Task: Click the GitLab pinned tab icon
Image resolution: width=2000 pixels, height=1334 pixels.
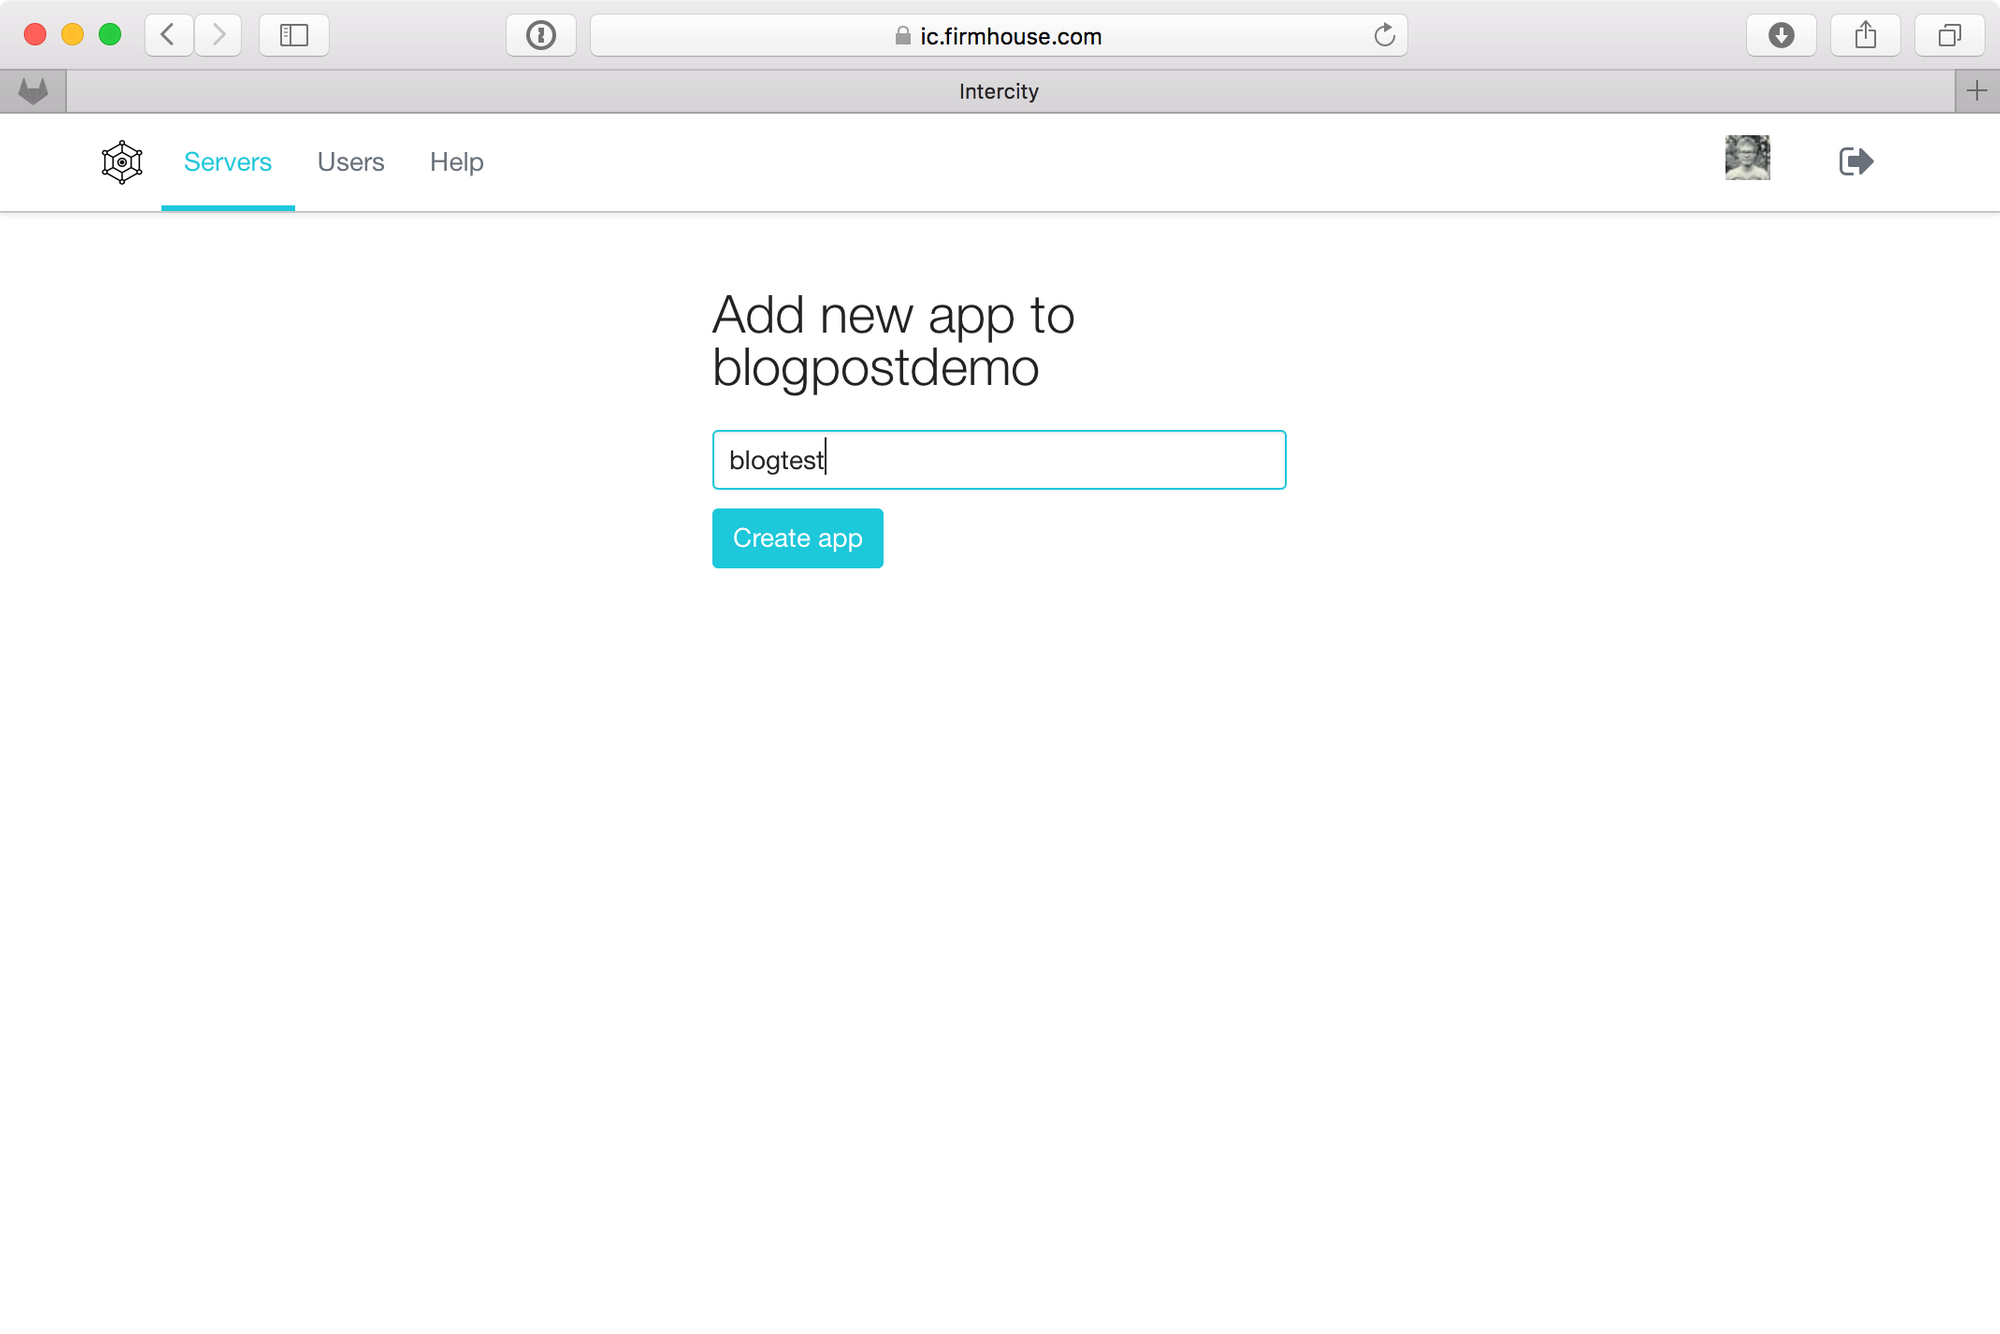Action: (33, 91)
